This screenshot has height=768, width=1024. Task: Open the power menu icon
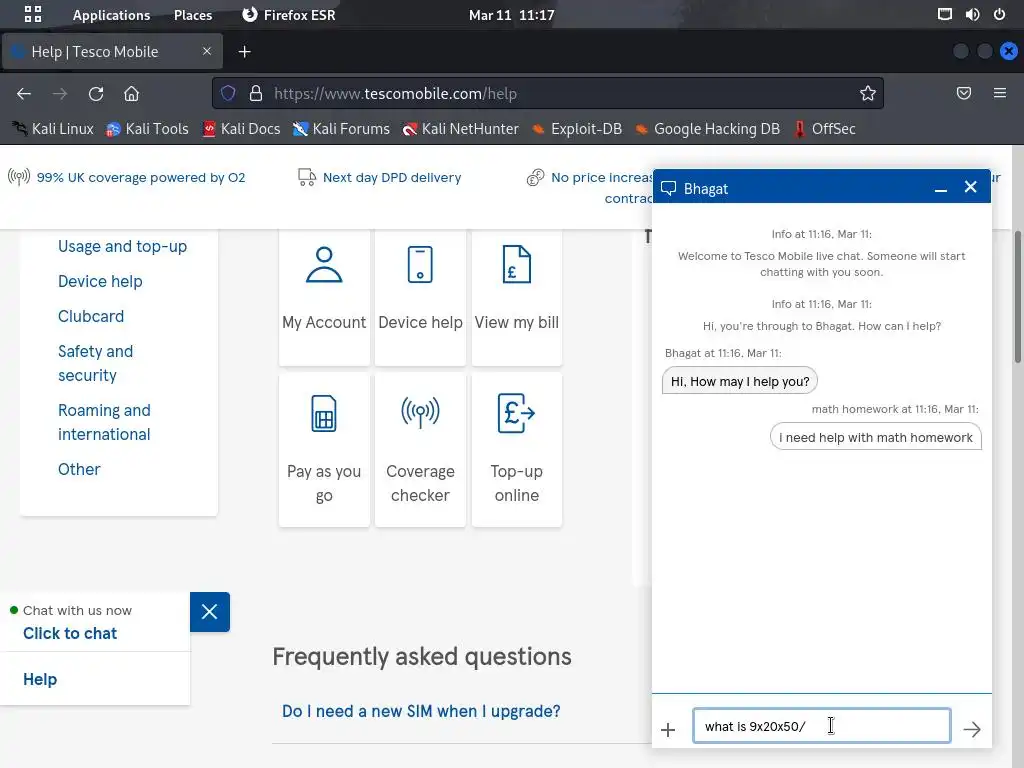pyautogui.click(x=999, y=14)
